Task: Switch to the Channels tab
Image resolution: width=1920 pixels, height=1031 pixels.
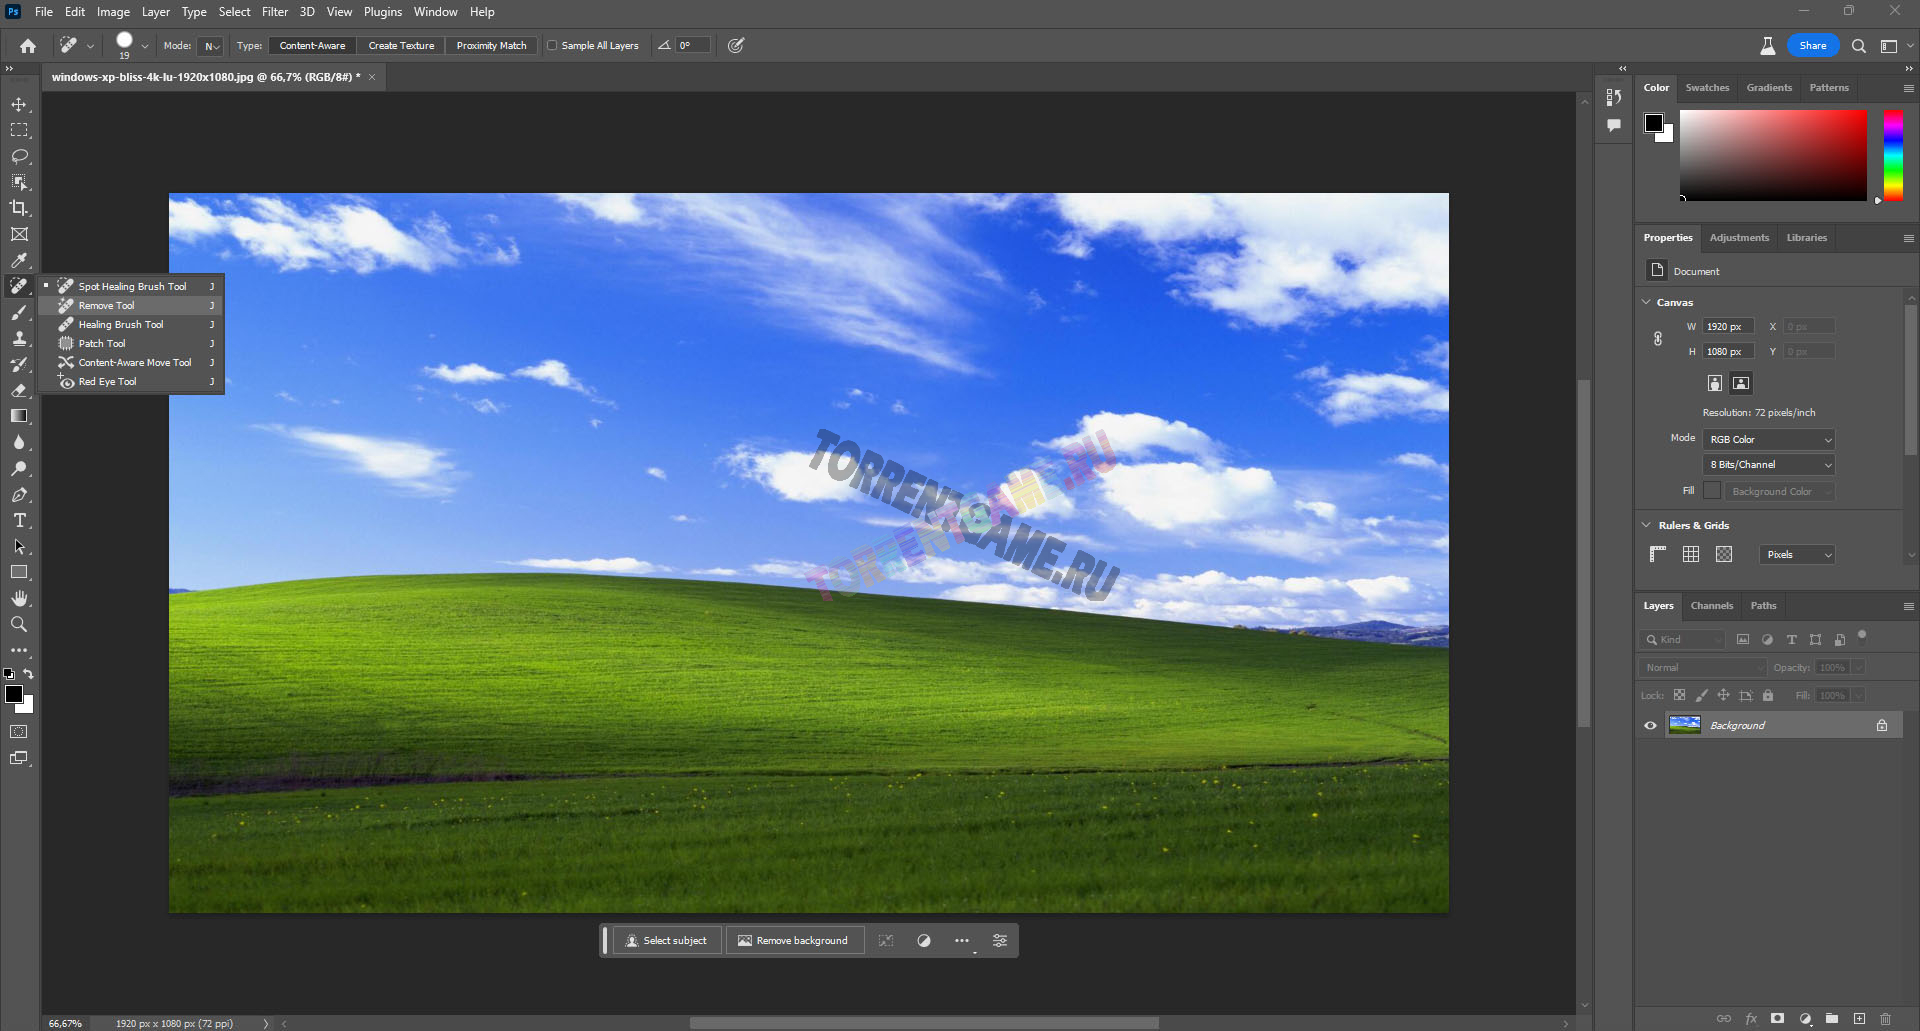Action: (x=1711, y=606)
